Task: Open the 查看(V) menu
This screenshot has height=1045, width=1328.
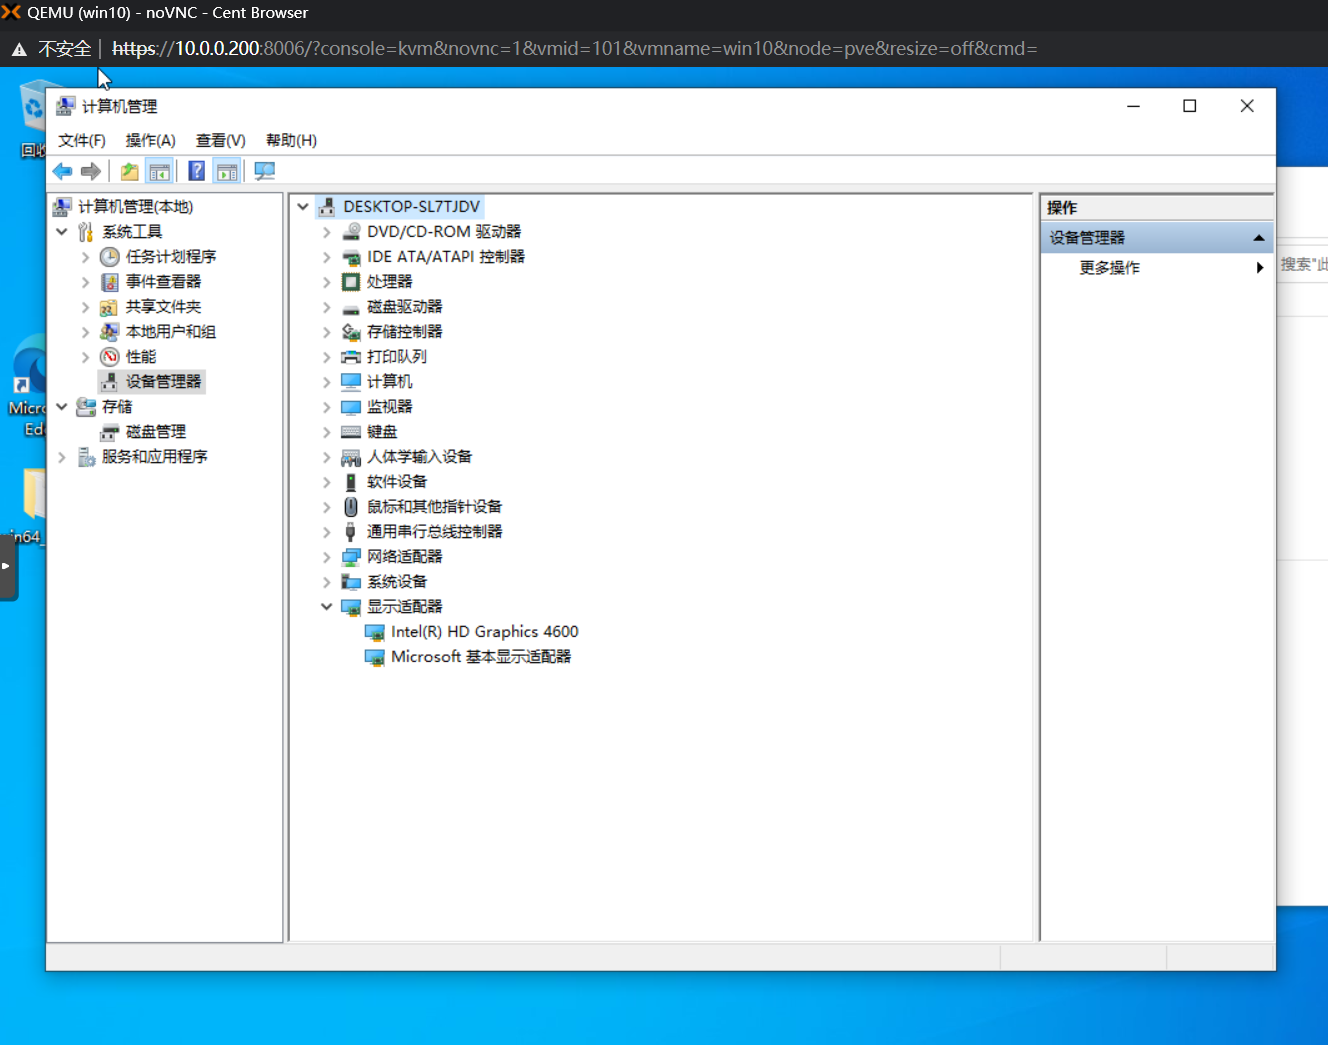Action: [x=221, y=140]
